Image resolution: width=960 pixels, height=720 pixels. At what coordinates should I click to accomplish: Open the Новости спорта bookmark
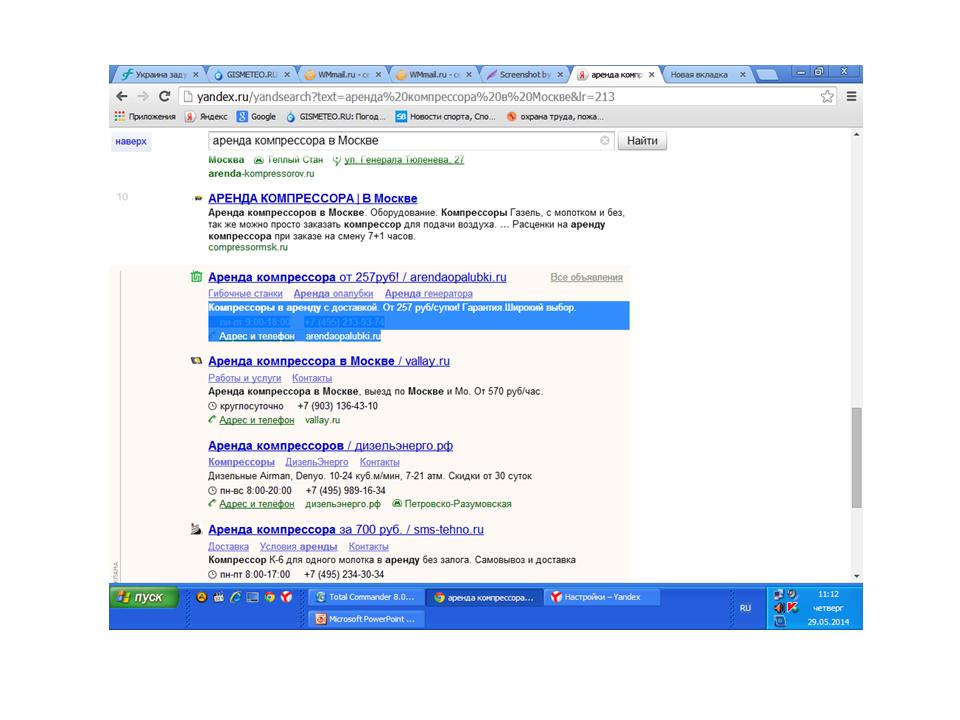pos(445,116)
